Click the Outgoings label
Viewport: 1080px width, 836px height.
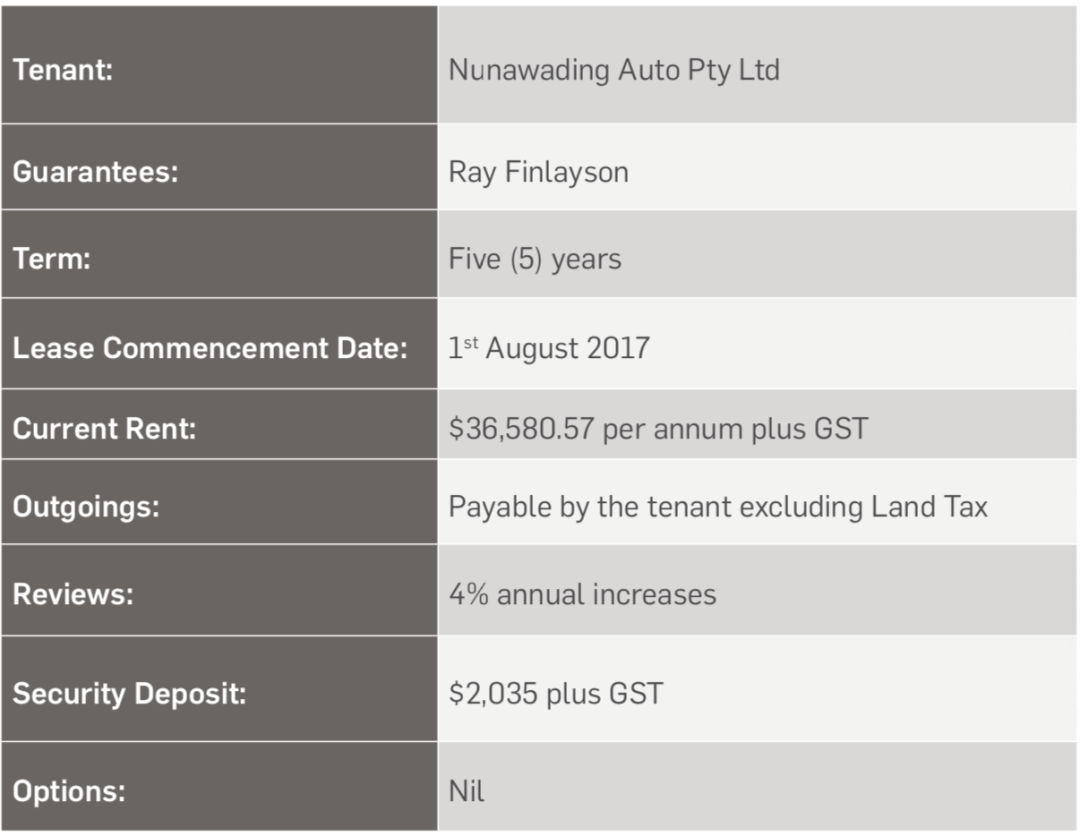point(86,508)
